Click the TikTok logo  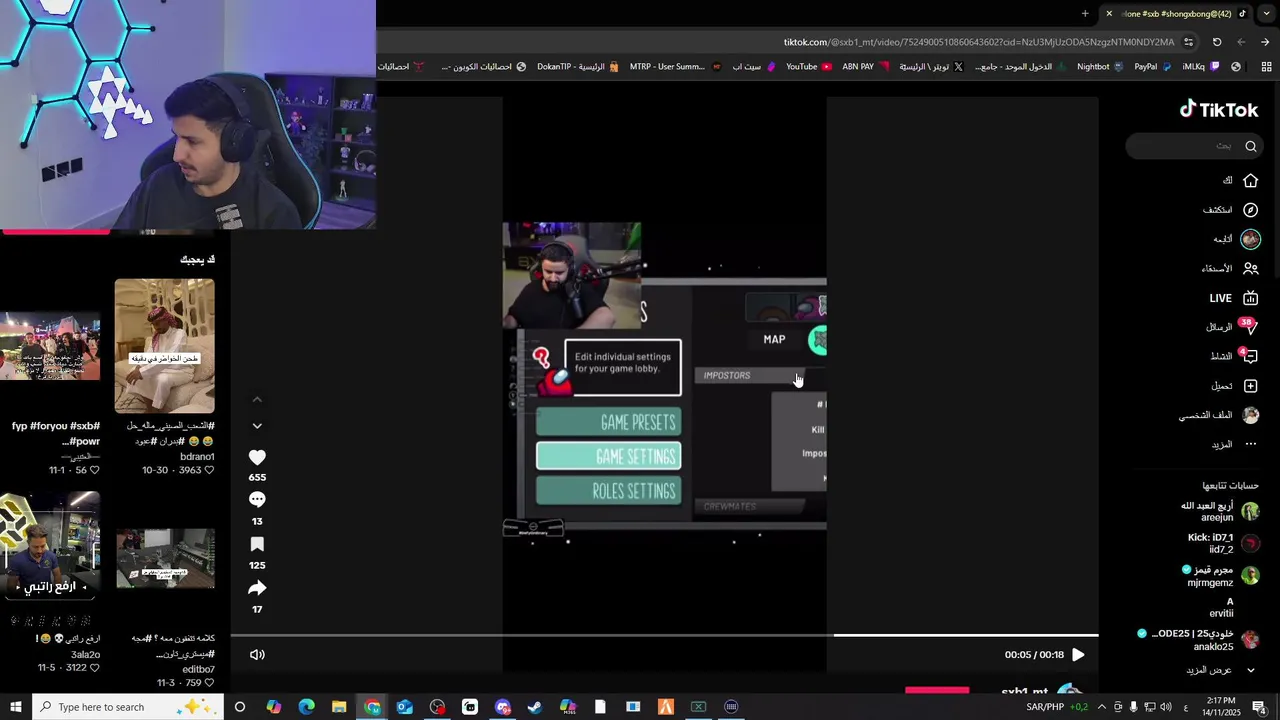click(1219, 109)
